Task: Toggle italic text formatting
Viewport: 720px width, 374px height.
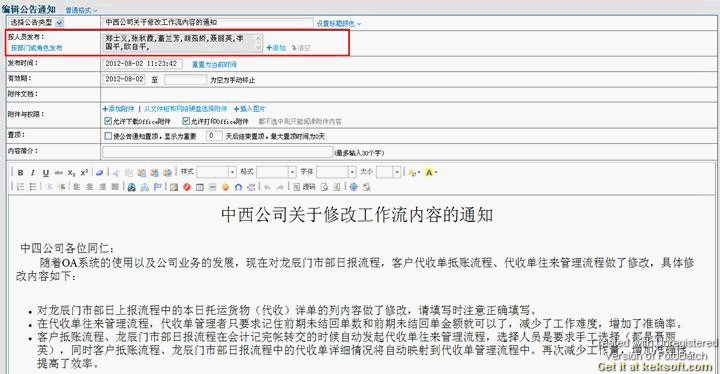Action: click(x=33, y=173)
